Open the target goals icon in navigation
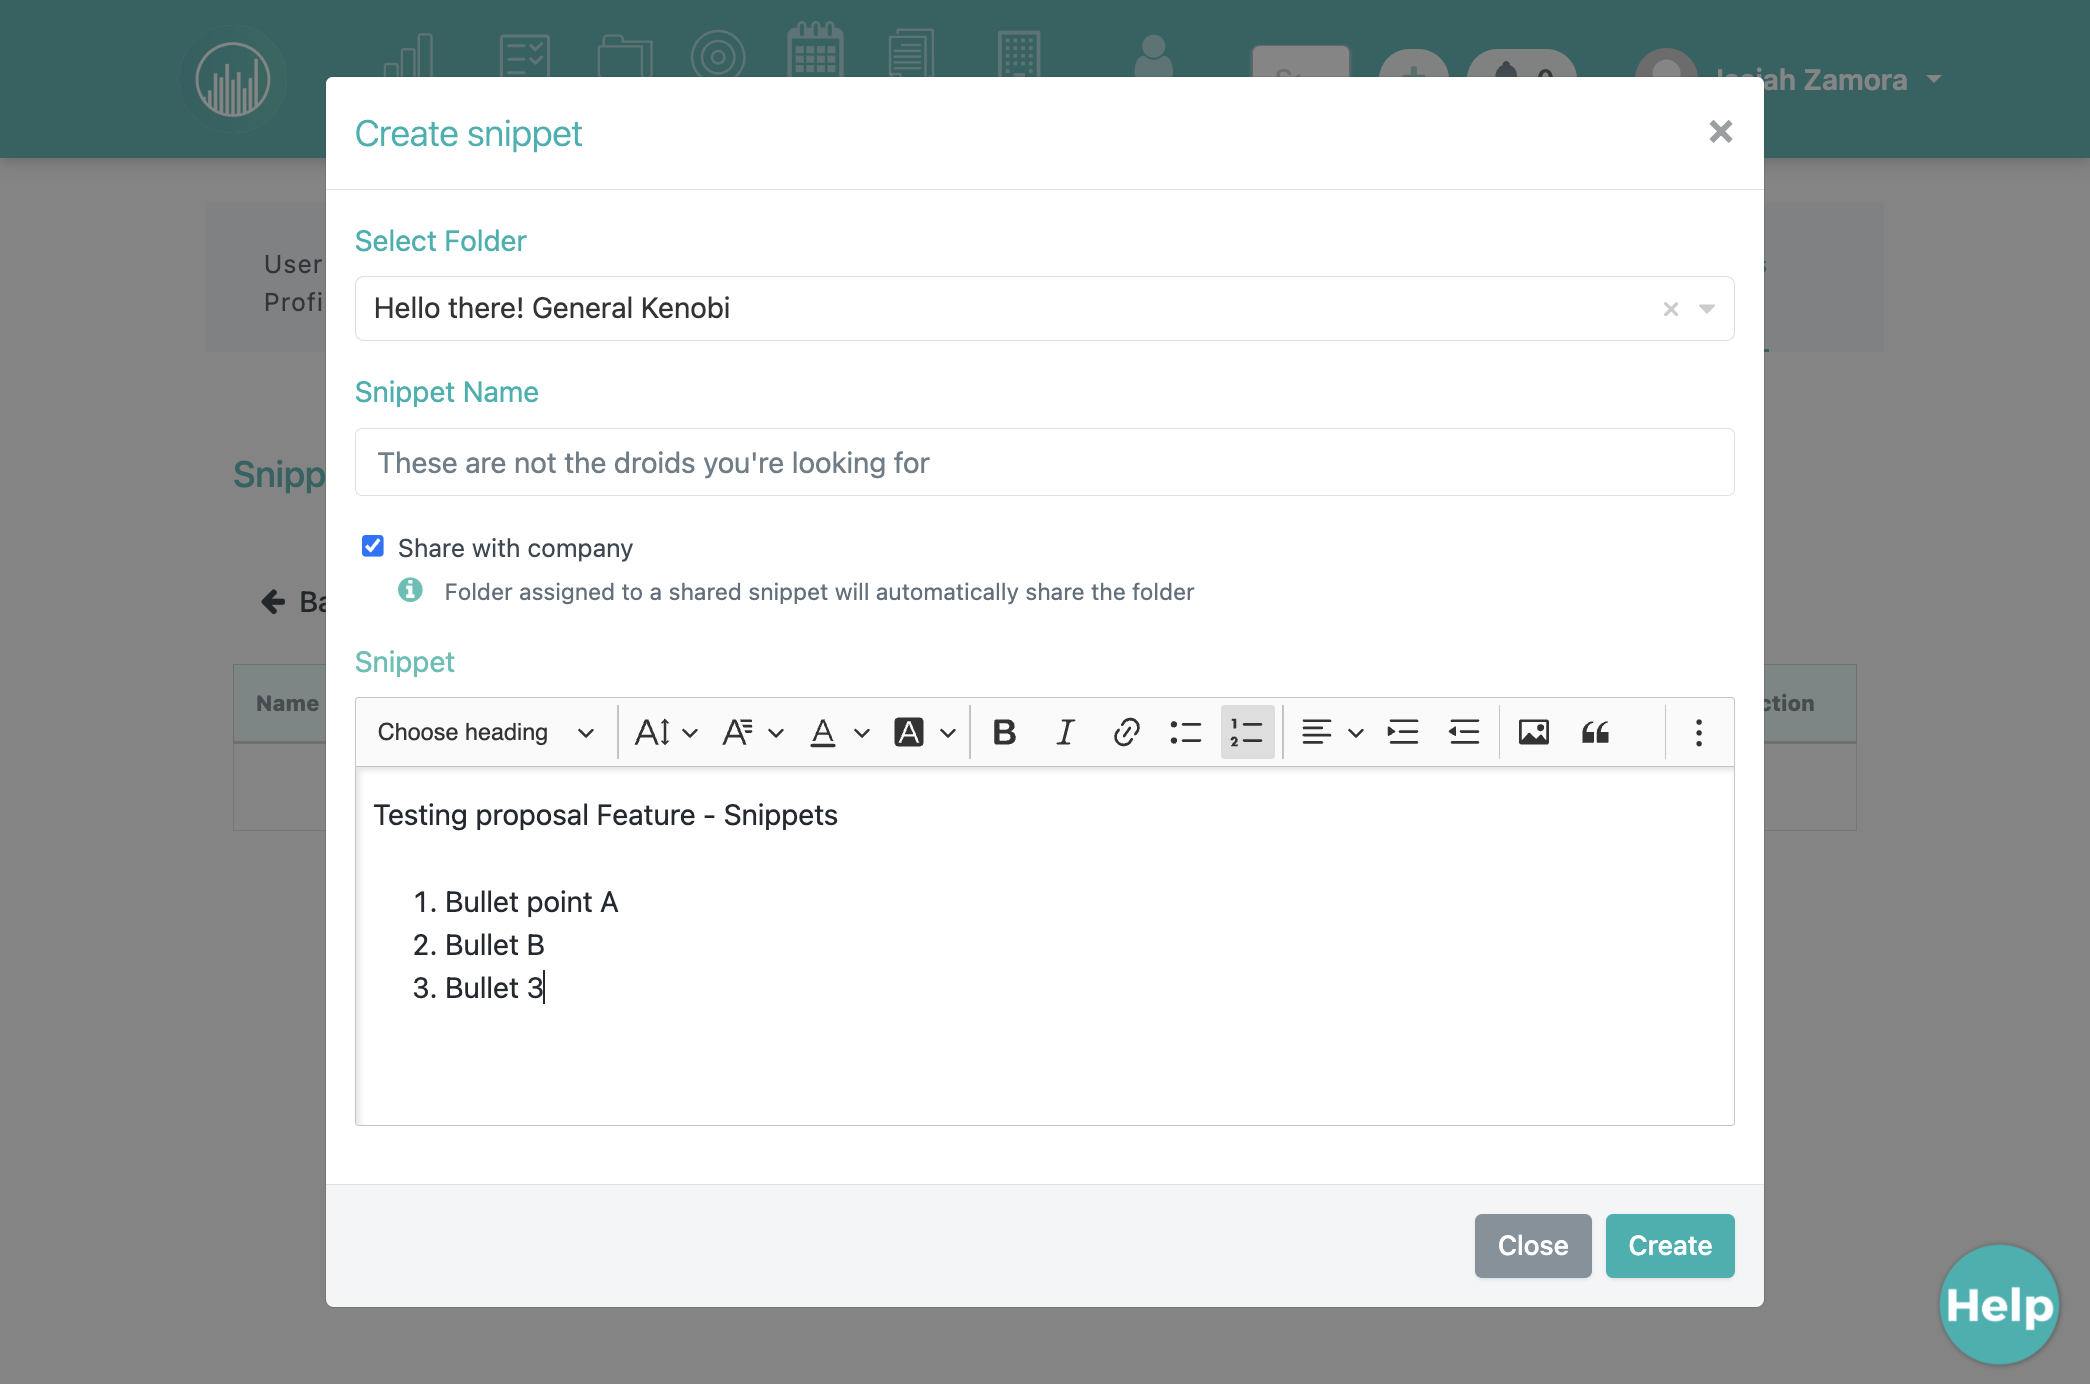The image size is (2090, 1384). [718, 55]
